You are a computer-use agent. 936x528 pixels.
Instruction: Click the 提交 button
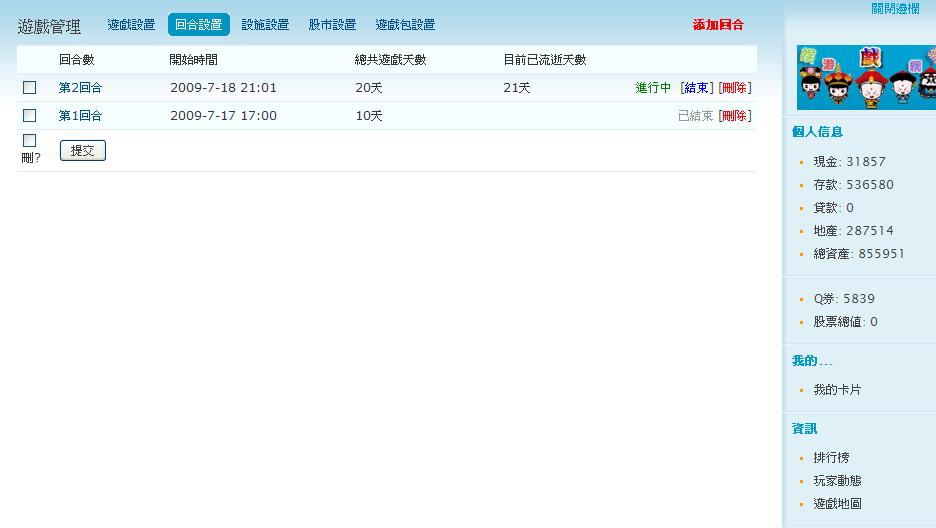[x=83, y=150]
